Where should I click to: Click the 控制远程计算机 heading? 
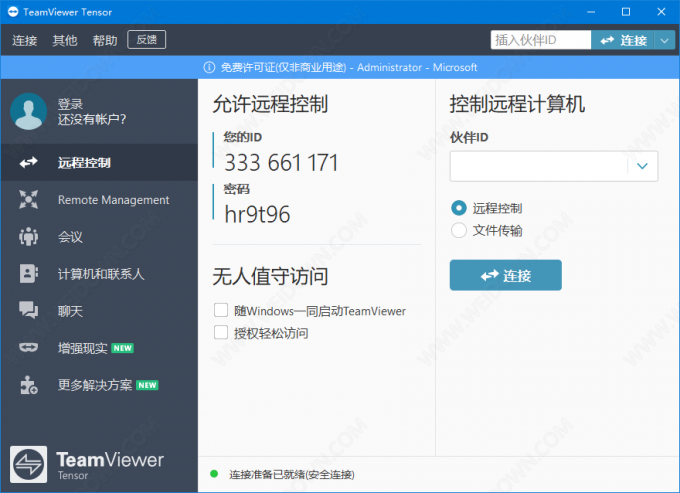coord(517,104)
